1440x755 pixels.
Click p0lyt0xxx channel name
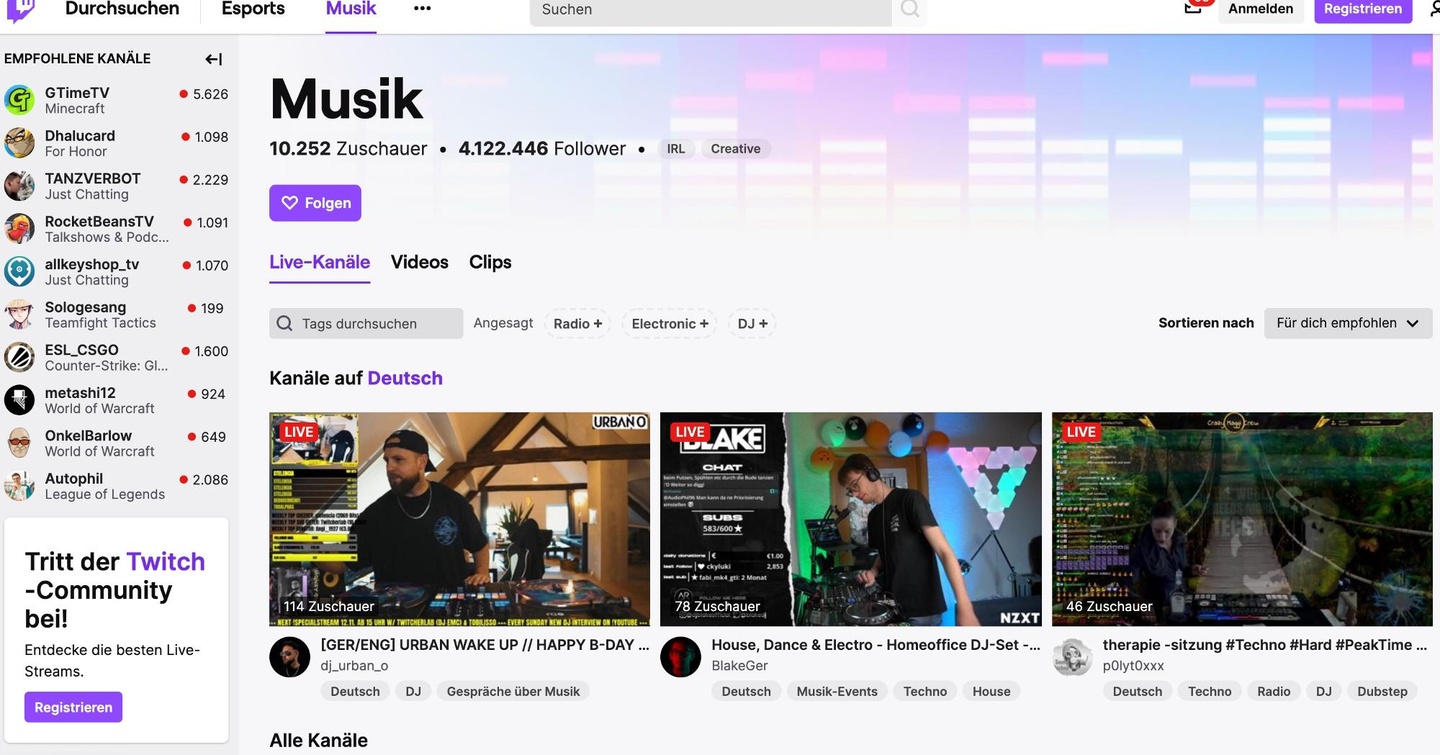pos(1133,666)
